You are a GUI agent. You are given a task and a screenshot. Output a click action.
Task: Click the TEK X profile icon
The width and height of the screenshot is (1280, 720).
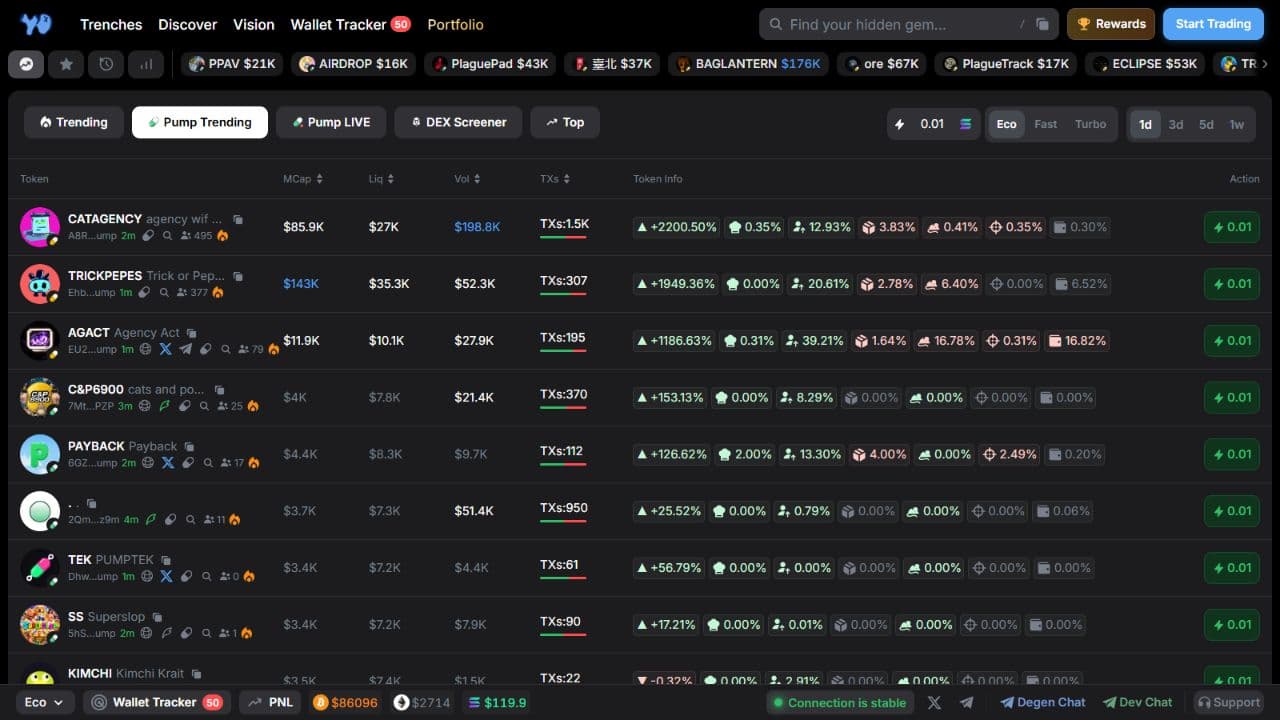[x=166, y=577]
